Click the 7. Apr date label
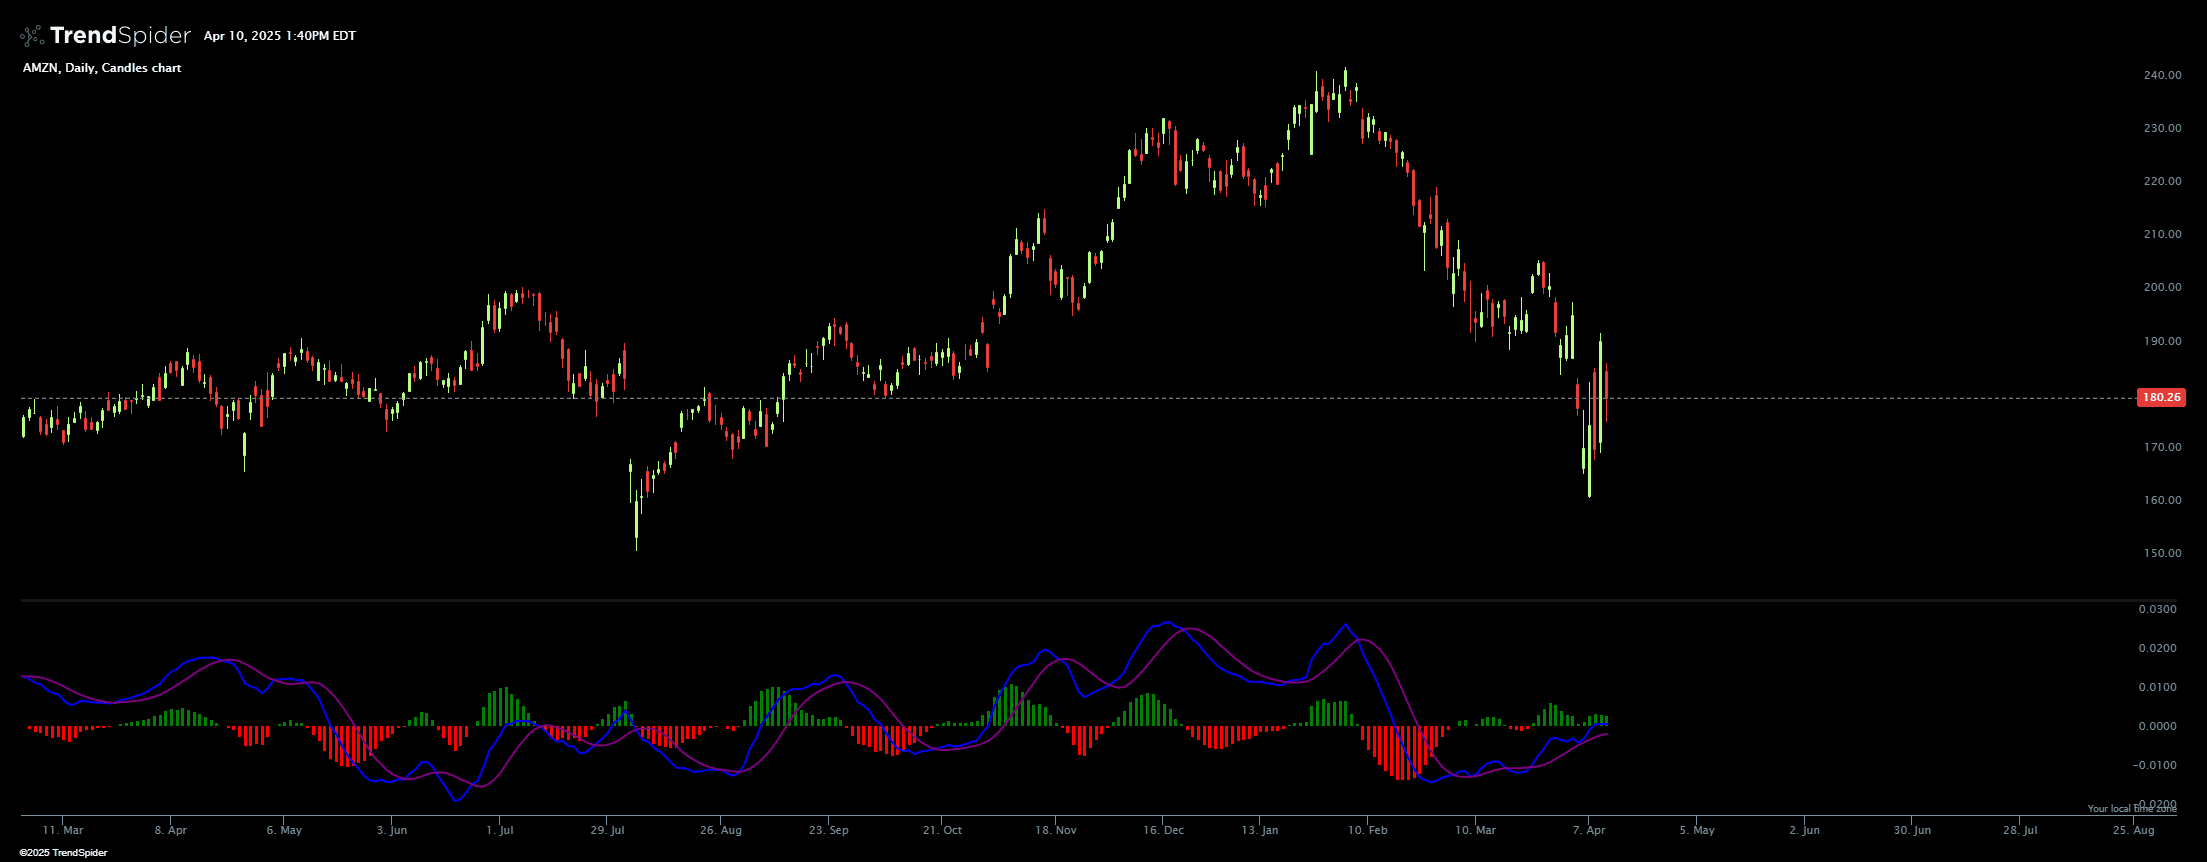2207x862 pixels. [x=1589, y=830]
